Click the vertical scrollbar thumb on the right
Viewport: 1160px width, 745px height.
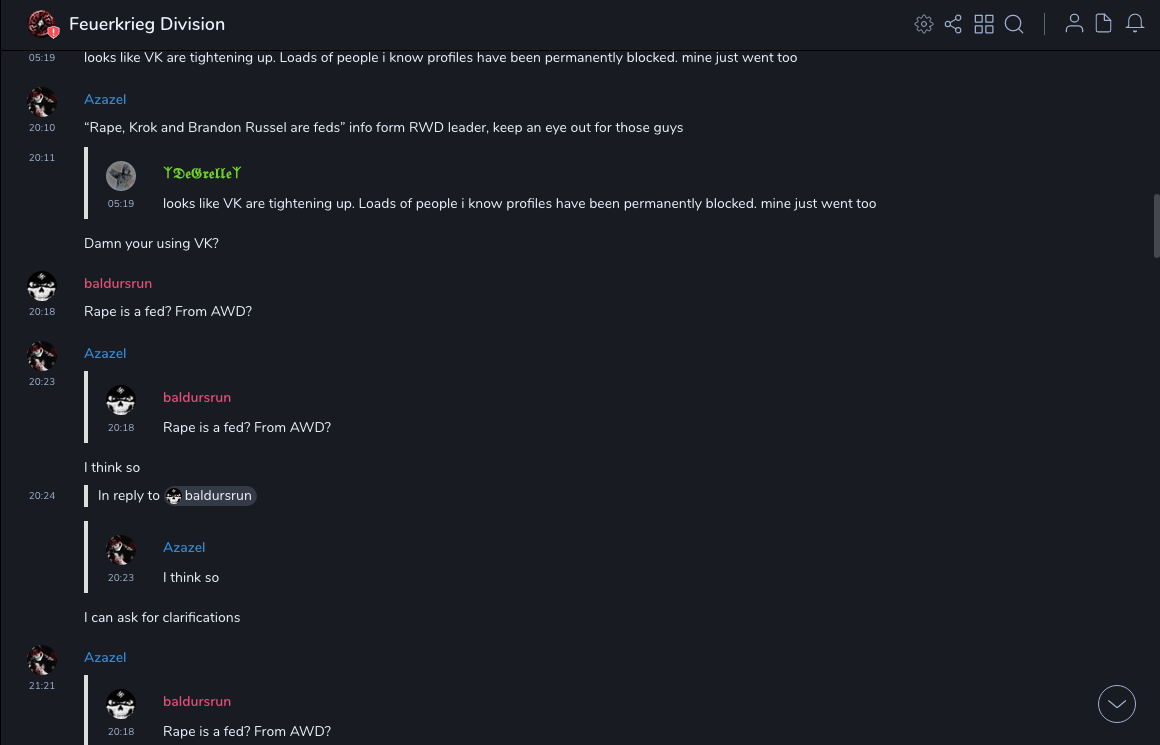click(x=1157, y=226)
